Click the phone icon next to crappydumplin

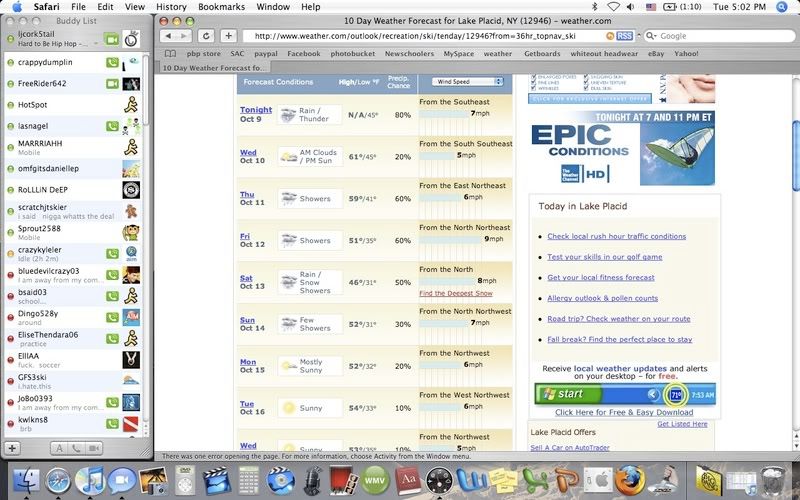(x=113, y=63)
